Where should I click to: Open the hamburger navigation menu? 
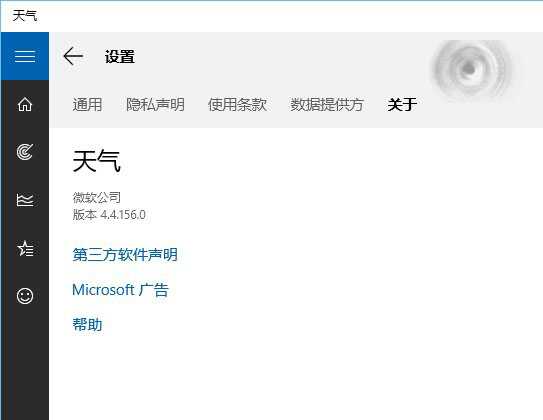pyautogui.click(x=25, y=56)
